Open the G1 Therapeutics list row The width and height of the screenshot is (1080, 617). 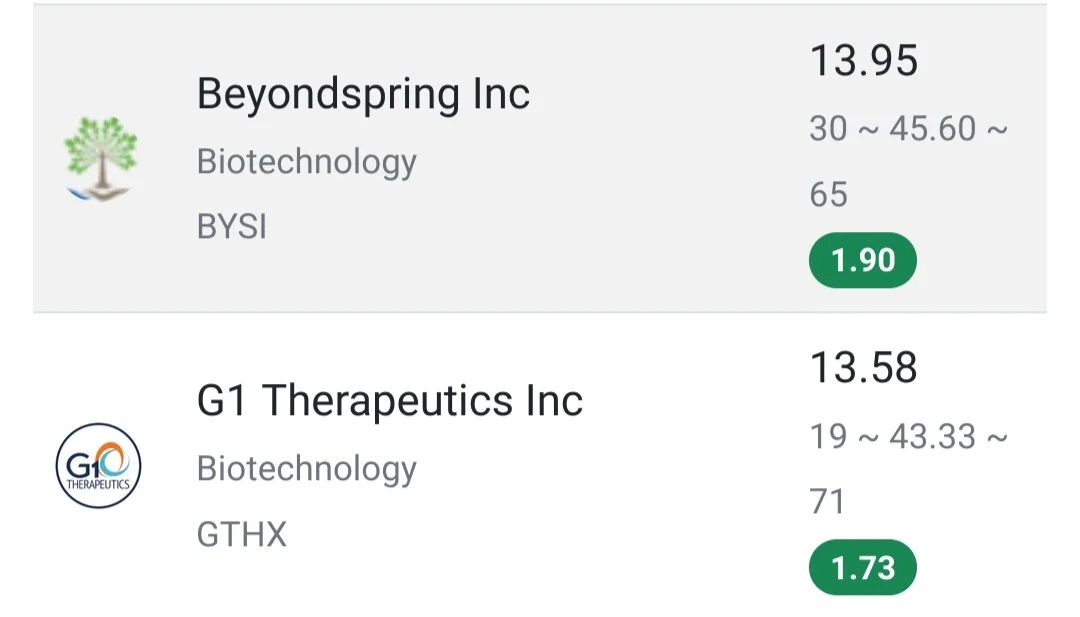[540, 466]
